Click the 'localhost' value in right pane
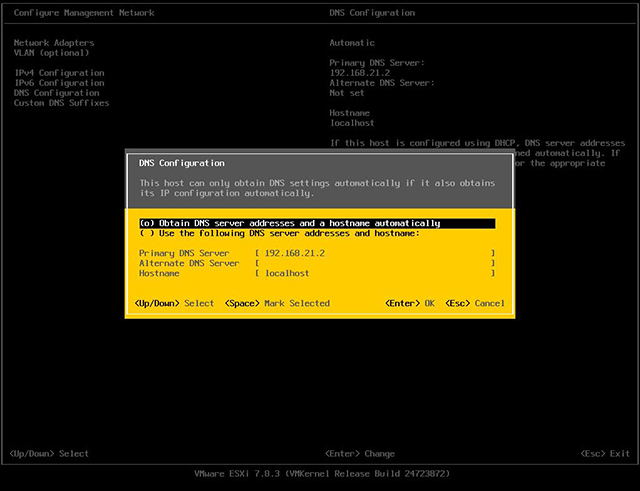 click(352, 123)
